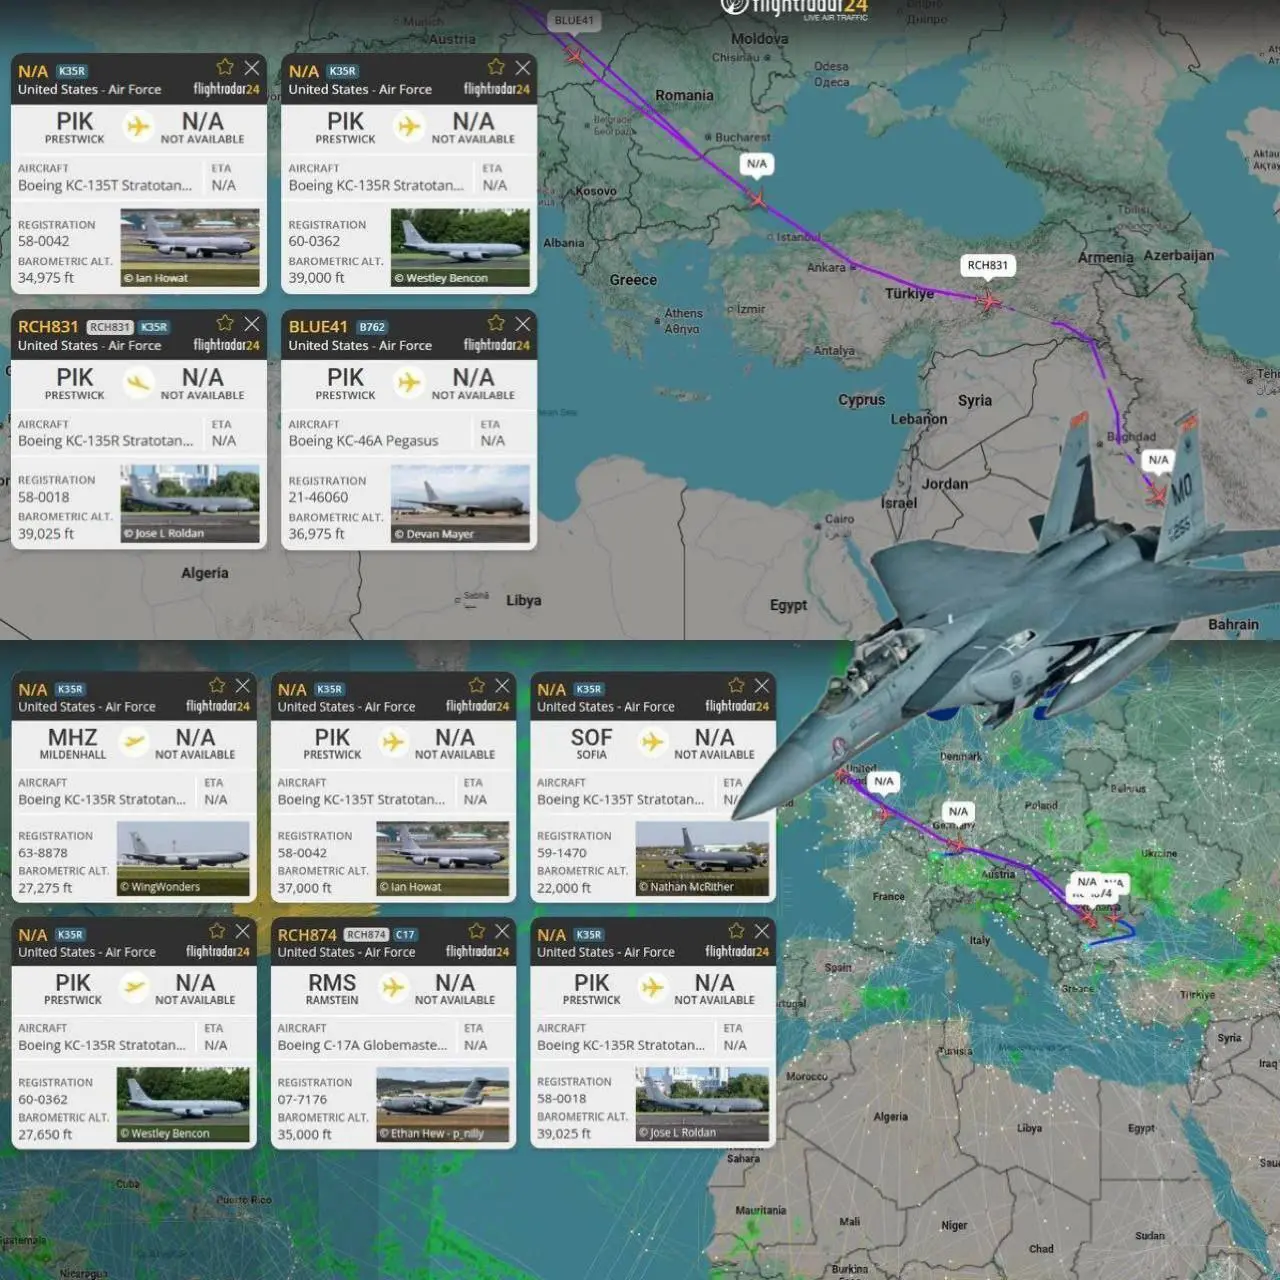This screenshot has width=1280, height=1280.
Task: Close the BLUE41 KC-46A Pegasus card
Action: pos(523,323)
